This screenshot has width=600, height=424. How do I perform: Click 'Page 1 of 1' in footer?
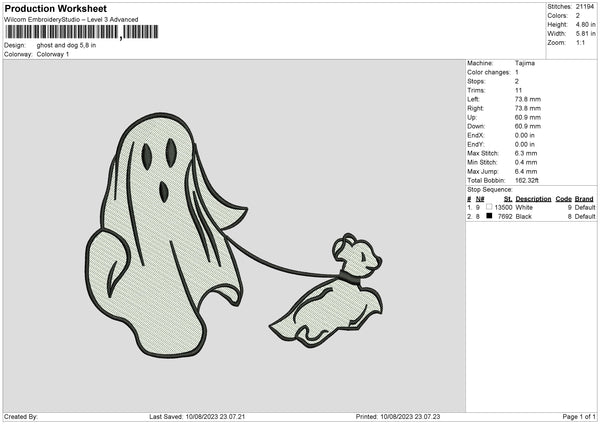(579, 417)
